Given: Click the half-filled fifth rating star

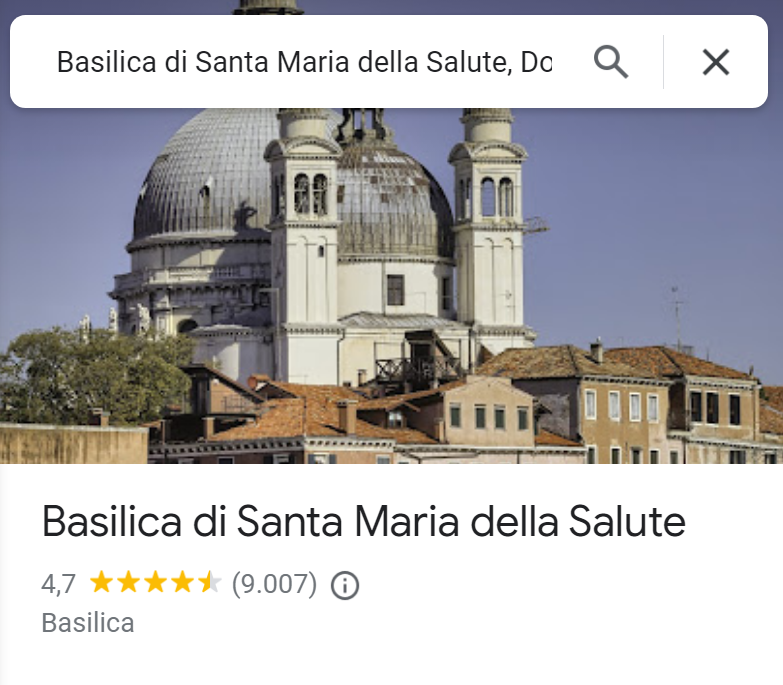Looking at the screenshot, I should coord(210,582).
